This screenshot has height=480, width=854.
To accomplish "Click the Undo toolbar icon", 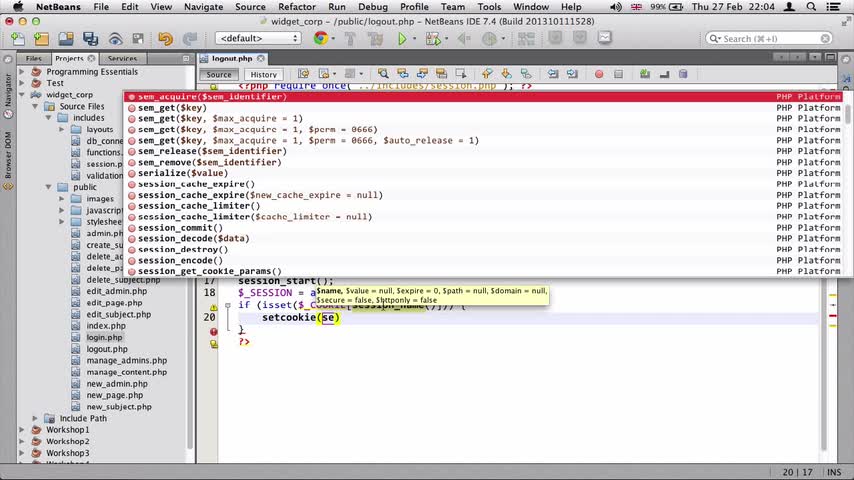I will click(x=165, y=39).
